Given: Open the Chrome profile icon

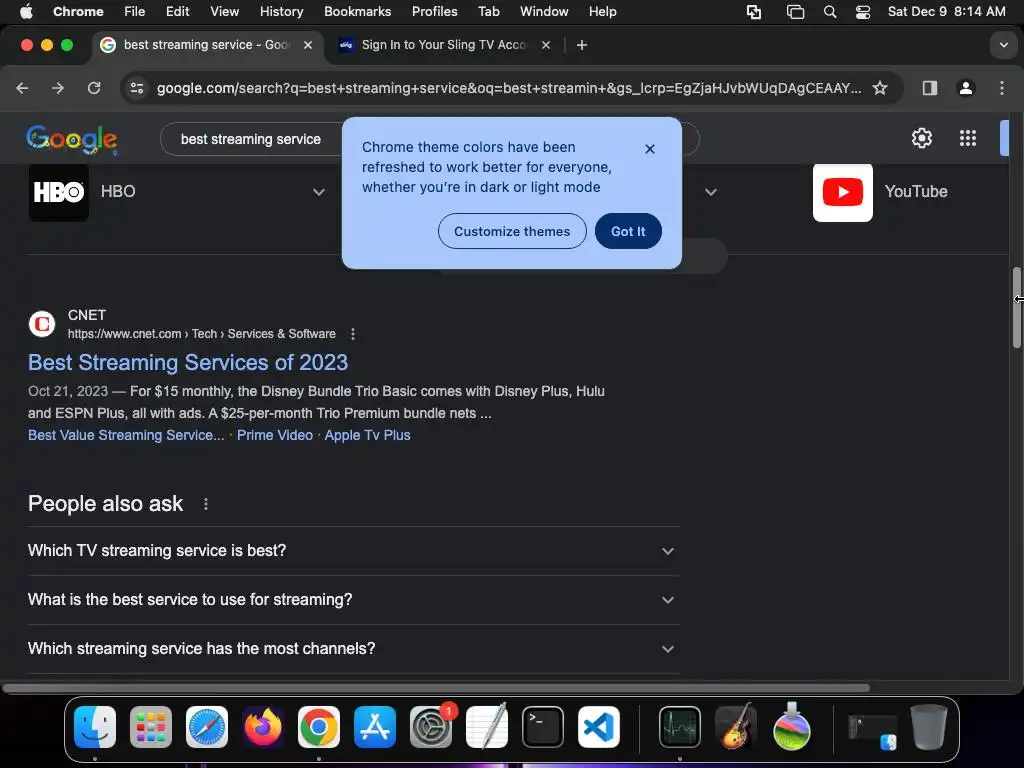Looking at the screenshot, I should pyautogui.click(x=966, y=88).
